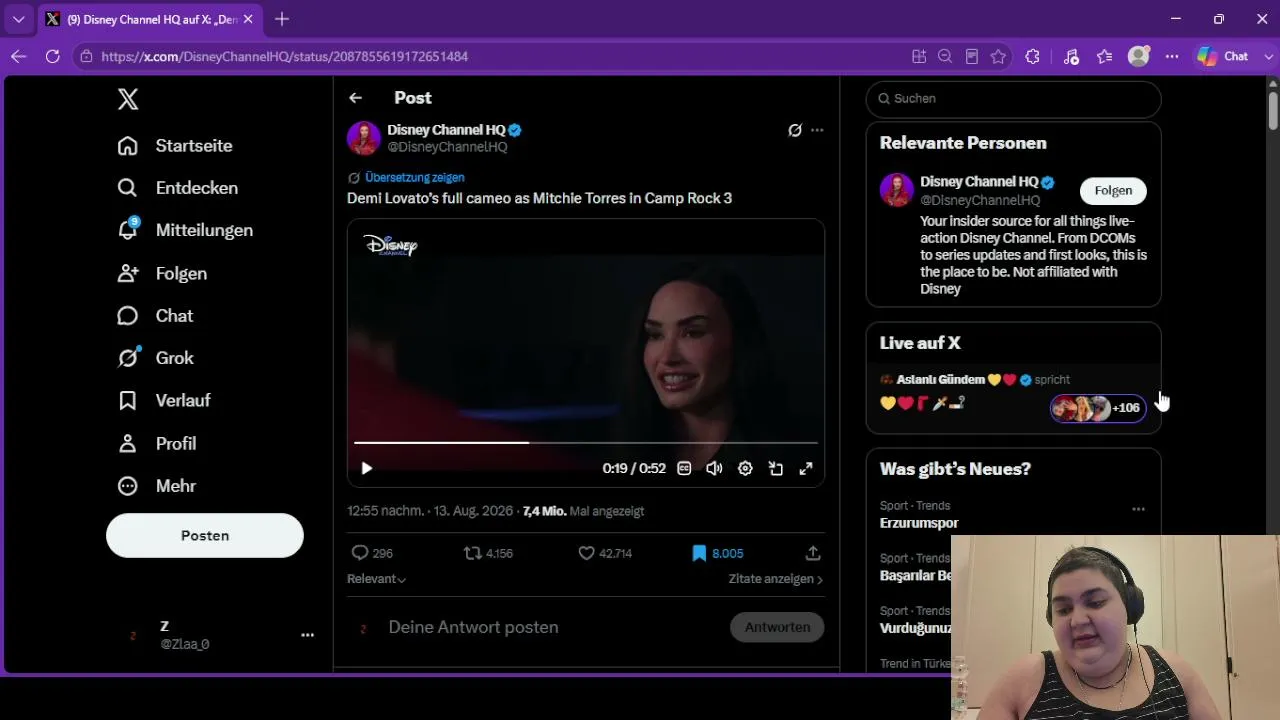Image resolution: width=1280 pixels, height=720 pixels.
Task: Open the Verlauf item in the sidebar
Action: pos(163,400)
